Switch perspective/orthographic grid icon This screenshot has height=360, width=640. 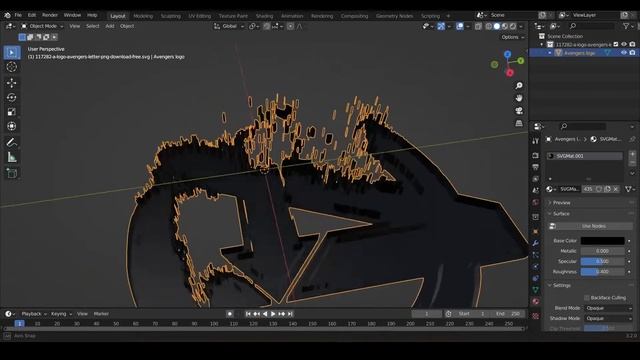[519, 123]
